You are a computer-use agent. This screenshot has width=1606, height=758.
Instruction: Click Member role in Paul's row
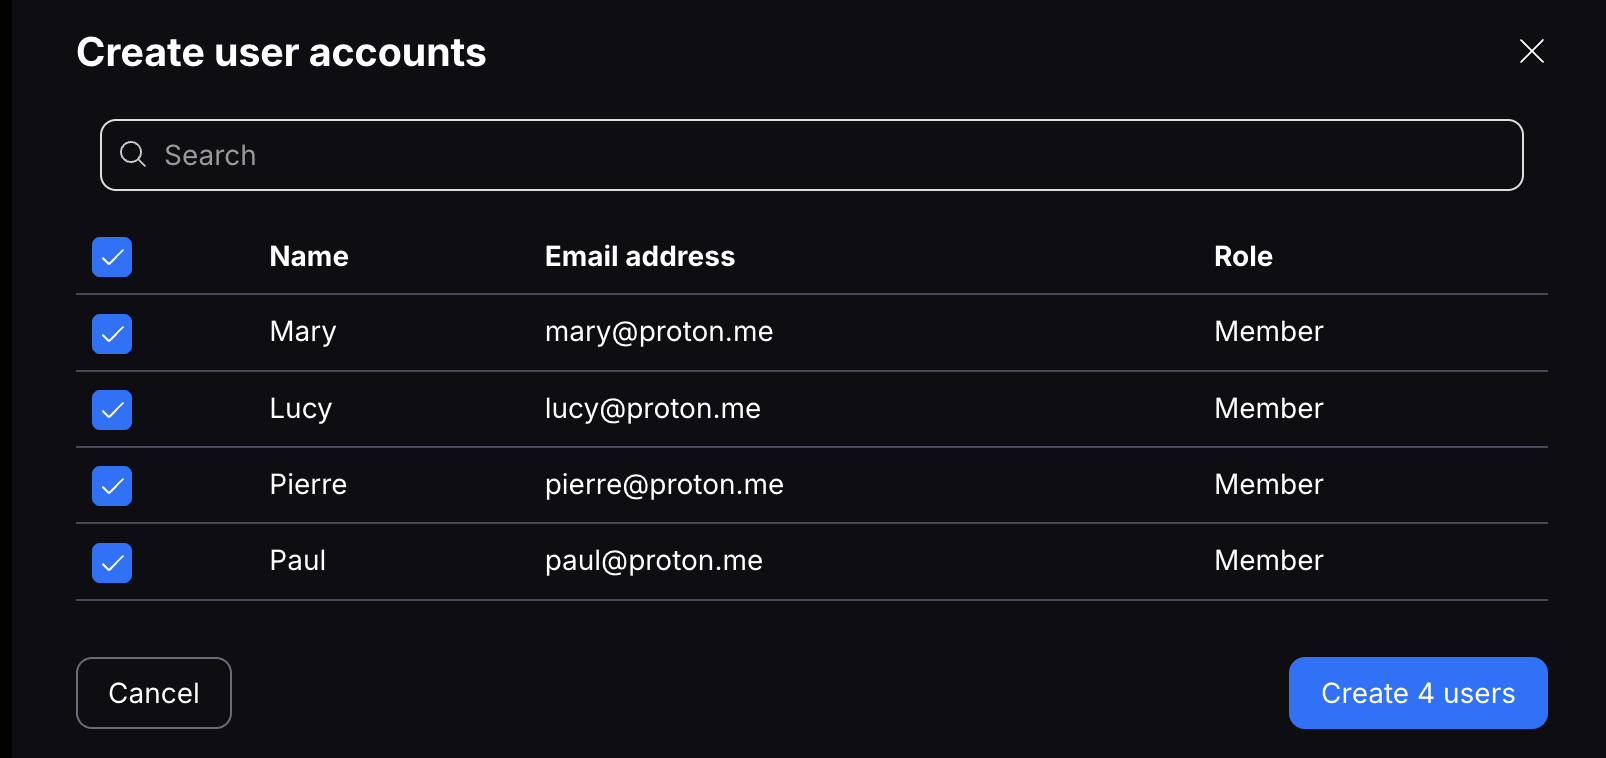(1268, 561)
